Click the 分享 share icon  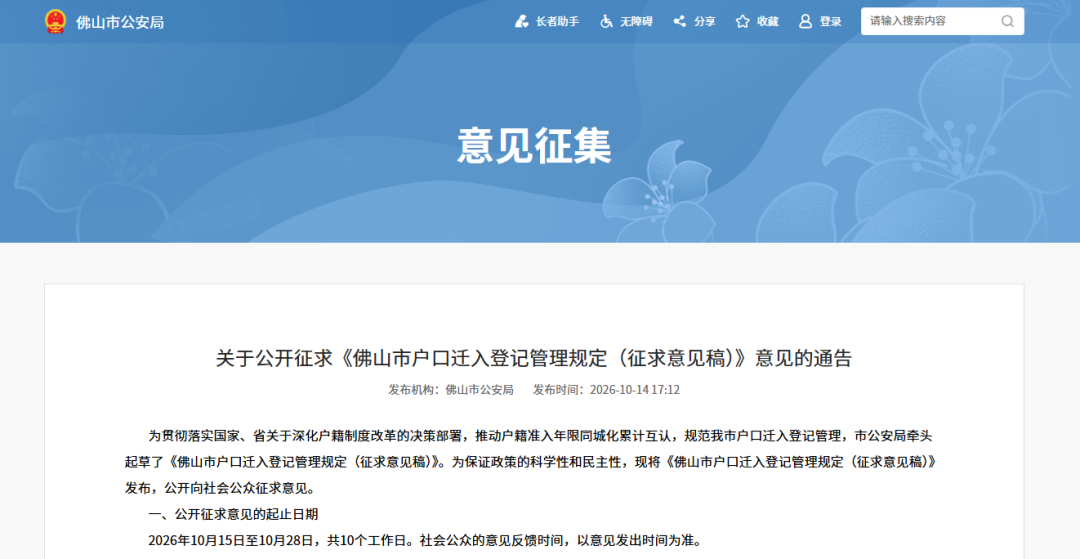(680, 21)
